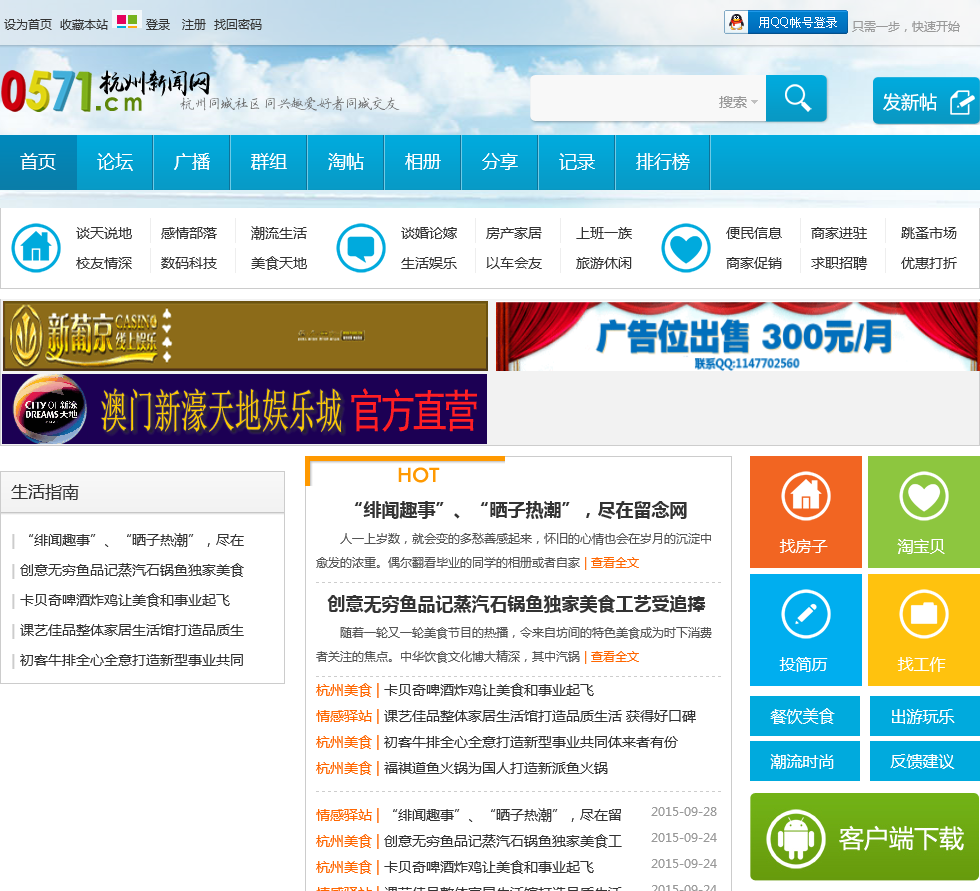
Task: Open the 潮流生活 forum link
Action: click(279, 233)
